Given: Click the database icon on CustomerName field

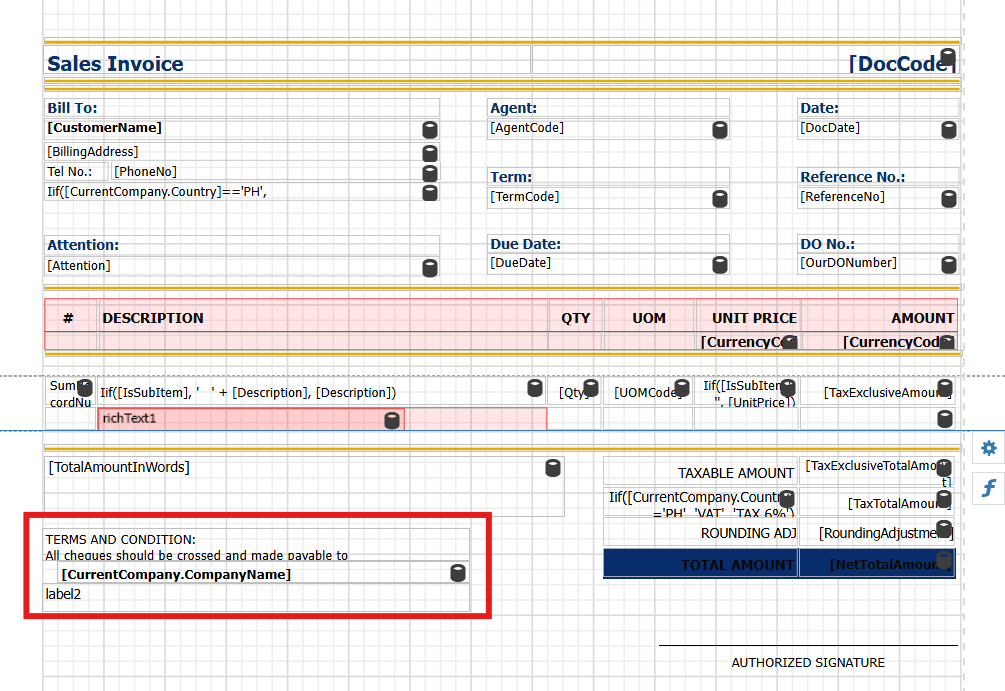Looking at the screenshot, I should coord(430,129).
